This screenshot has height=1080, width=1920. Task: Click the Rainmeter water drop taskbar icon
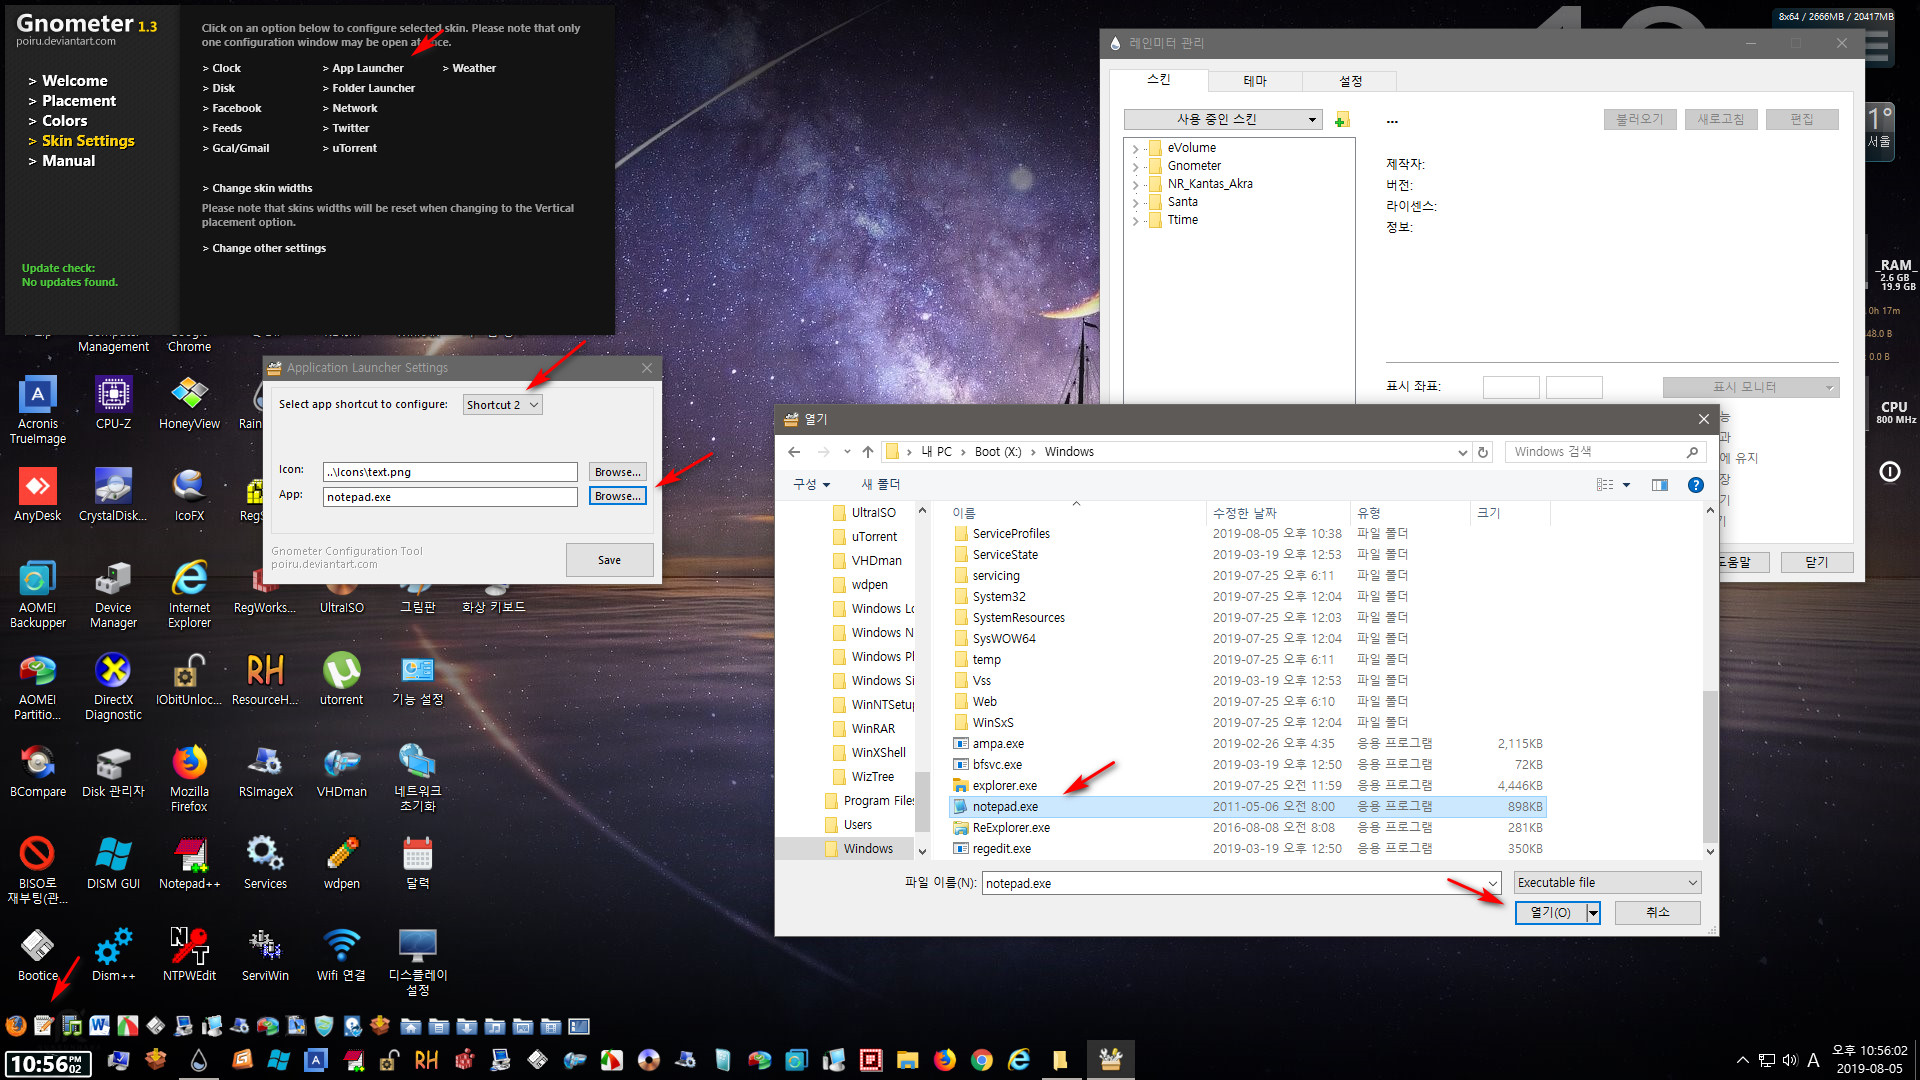(x=198, y=1060)
